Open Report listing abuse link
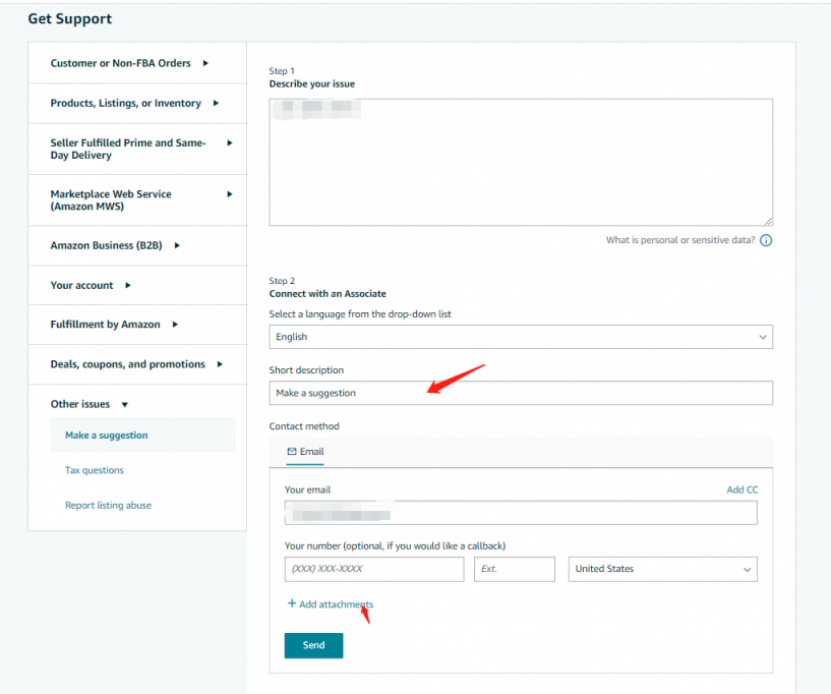The image size is (831, 694). 108,505
